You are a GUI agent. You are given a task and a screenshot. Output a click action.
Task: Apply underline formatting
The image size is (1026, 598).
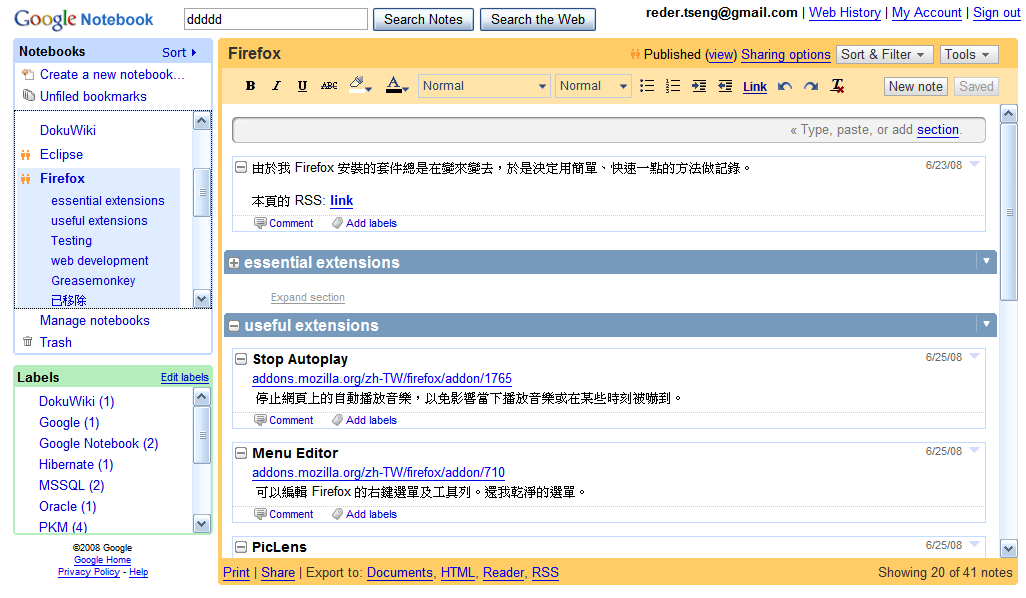(302, 86)
